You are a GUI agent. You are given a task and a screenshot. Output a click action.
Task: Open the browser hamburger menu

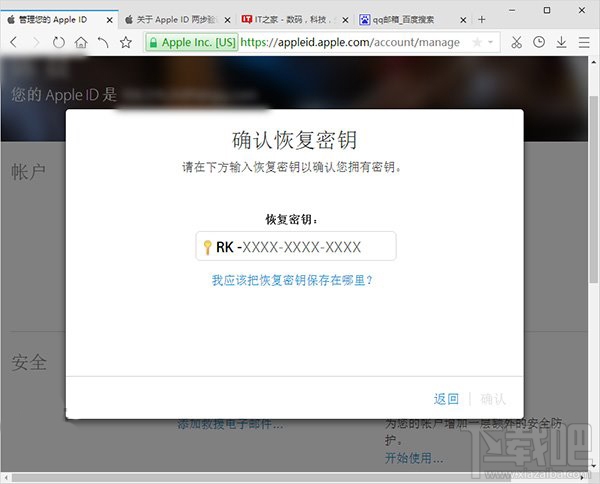[584, 42]
